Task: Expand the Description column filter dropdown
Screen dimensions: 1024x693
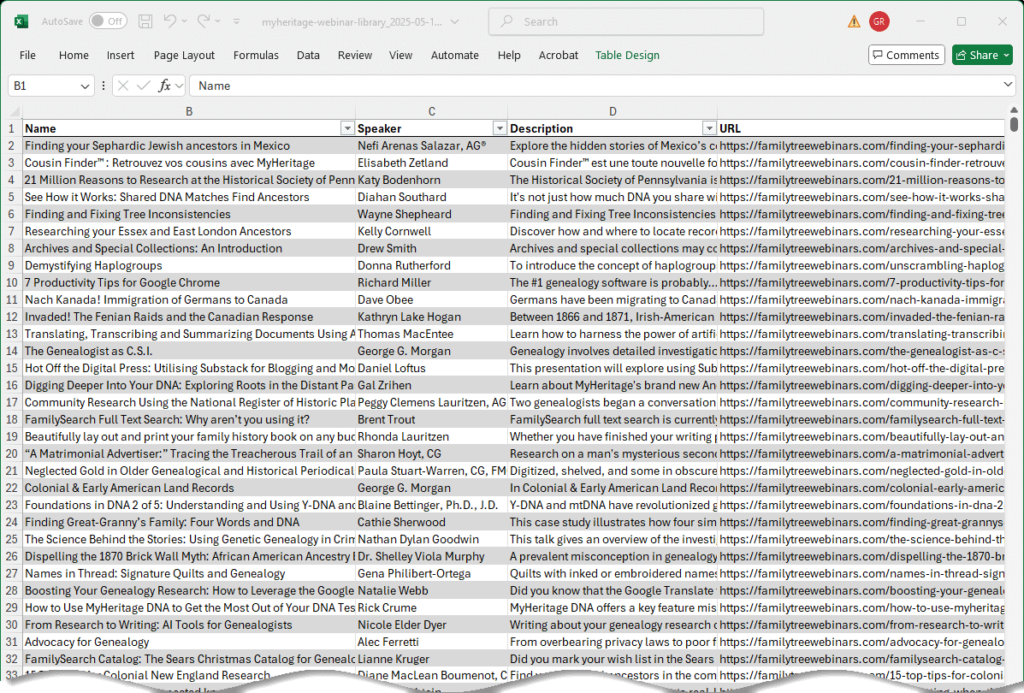Action: click(x=709, y=129)
